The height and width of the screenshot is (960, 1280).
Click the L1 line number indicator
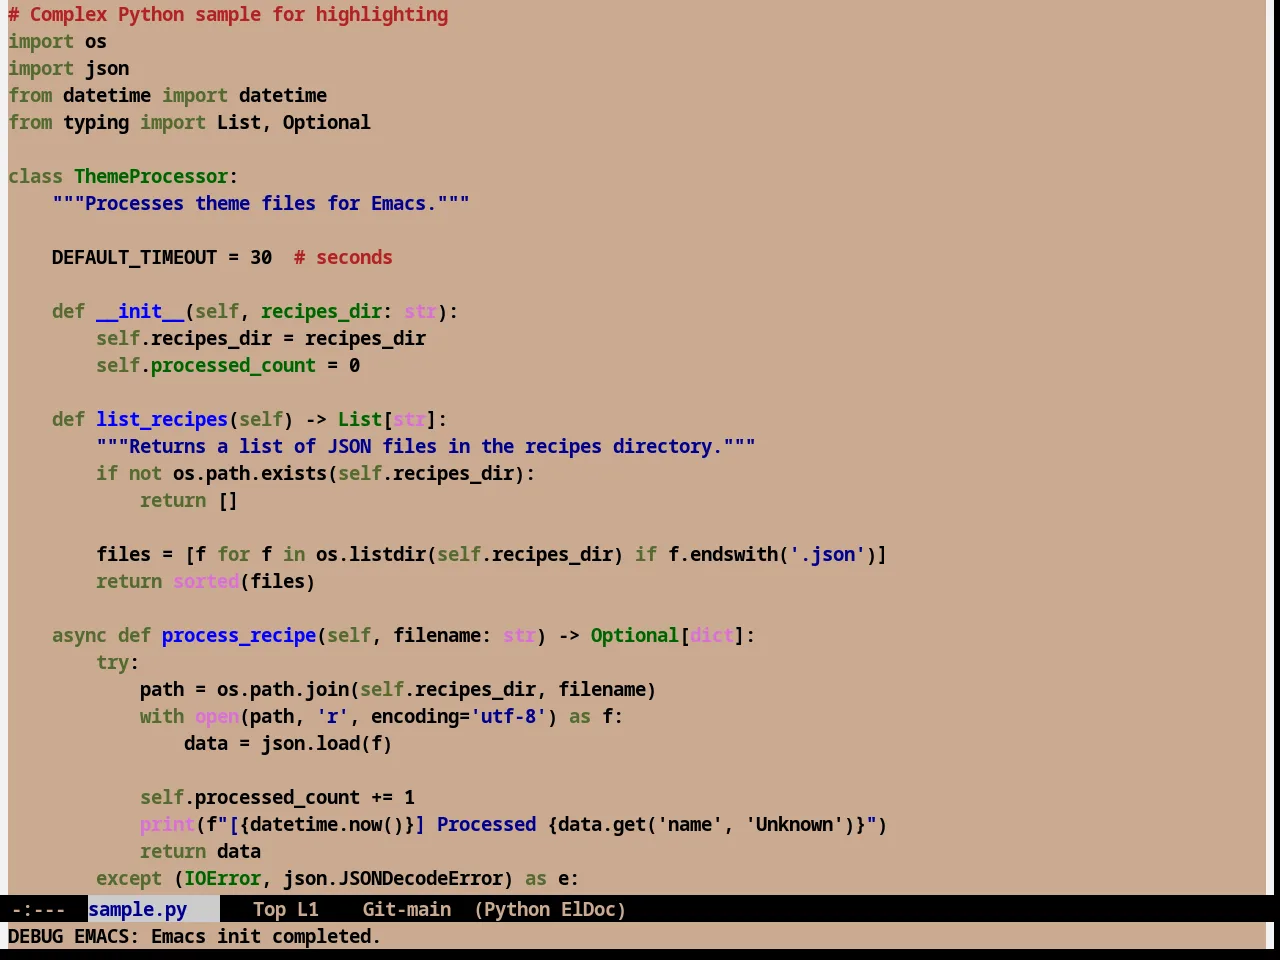pos(308,909)
